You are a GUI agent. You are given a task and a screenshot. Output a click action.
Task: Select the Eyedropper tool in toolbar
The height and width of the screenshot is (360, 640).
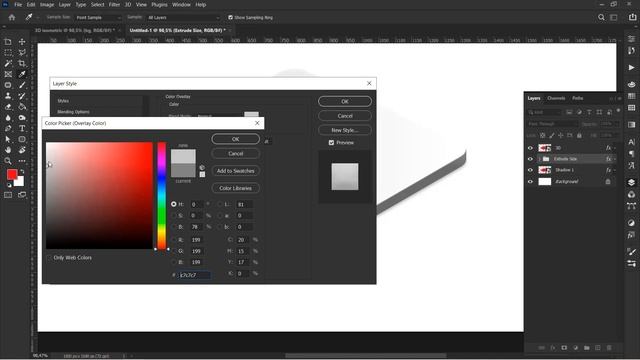(22, 74)
